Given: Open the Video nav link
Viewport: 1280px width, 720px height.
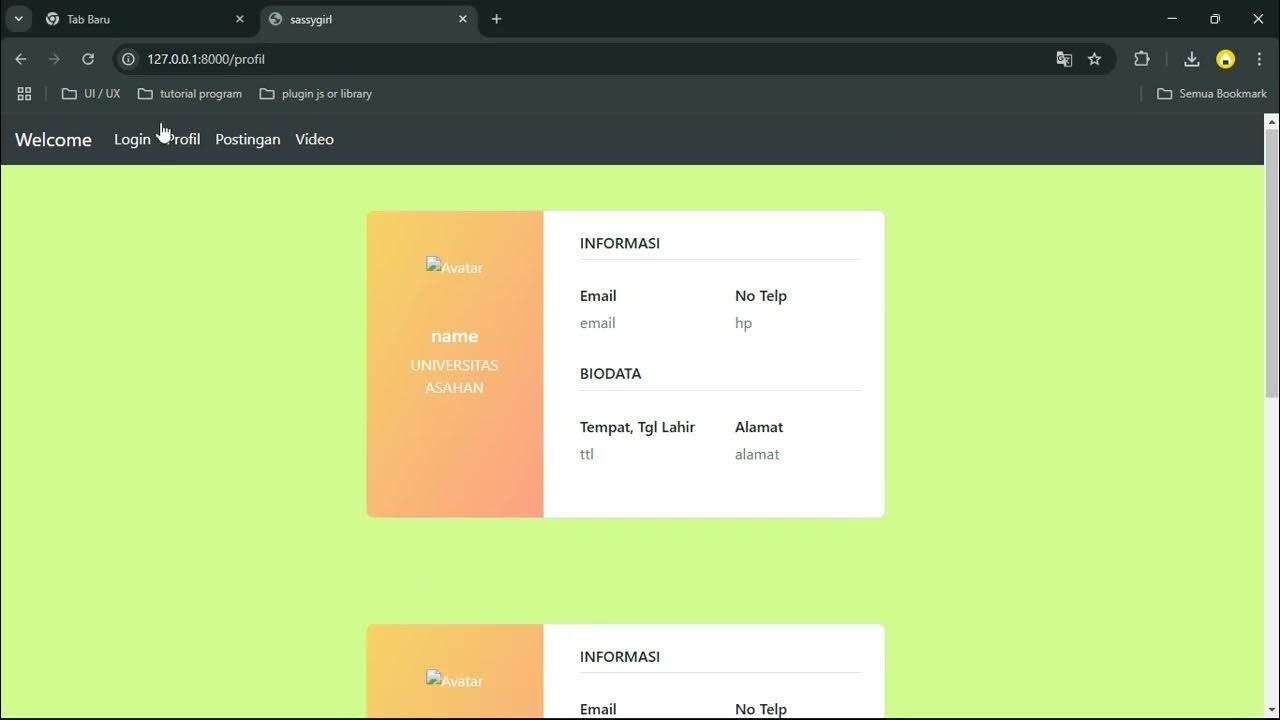Looking at the screenshot, I should [314, 140].
